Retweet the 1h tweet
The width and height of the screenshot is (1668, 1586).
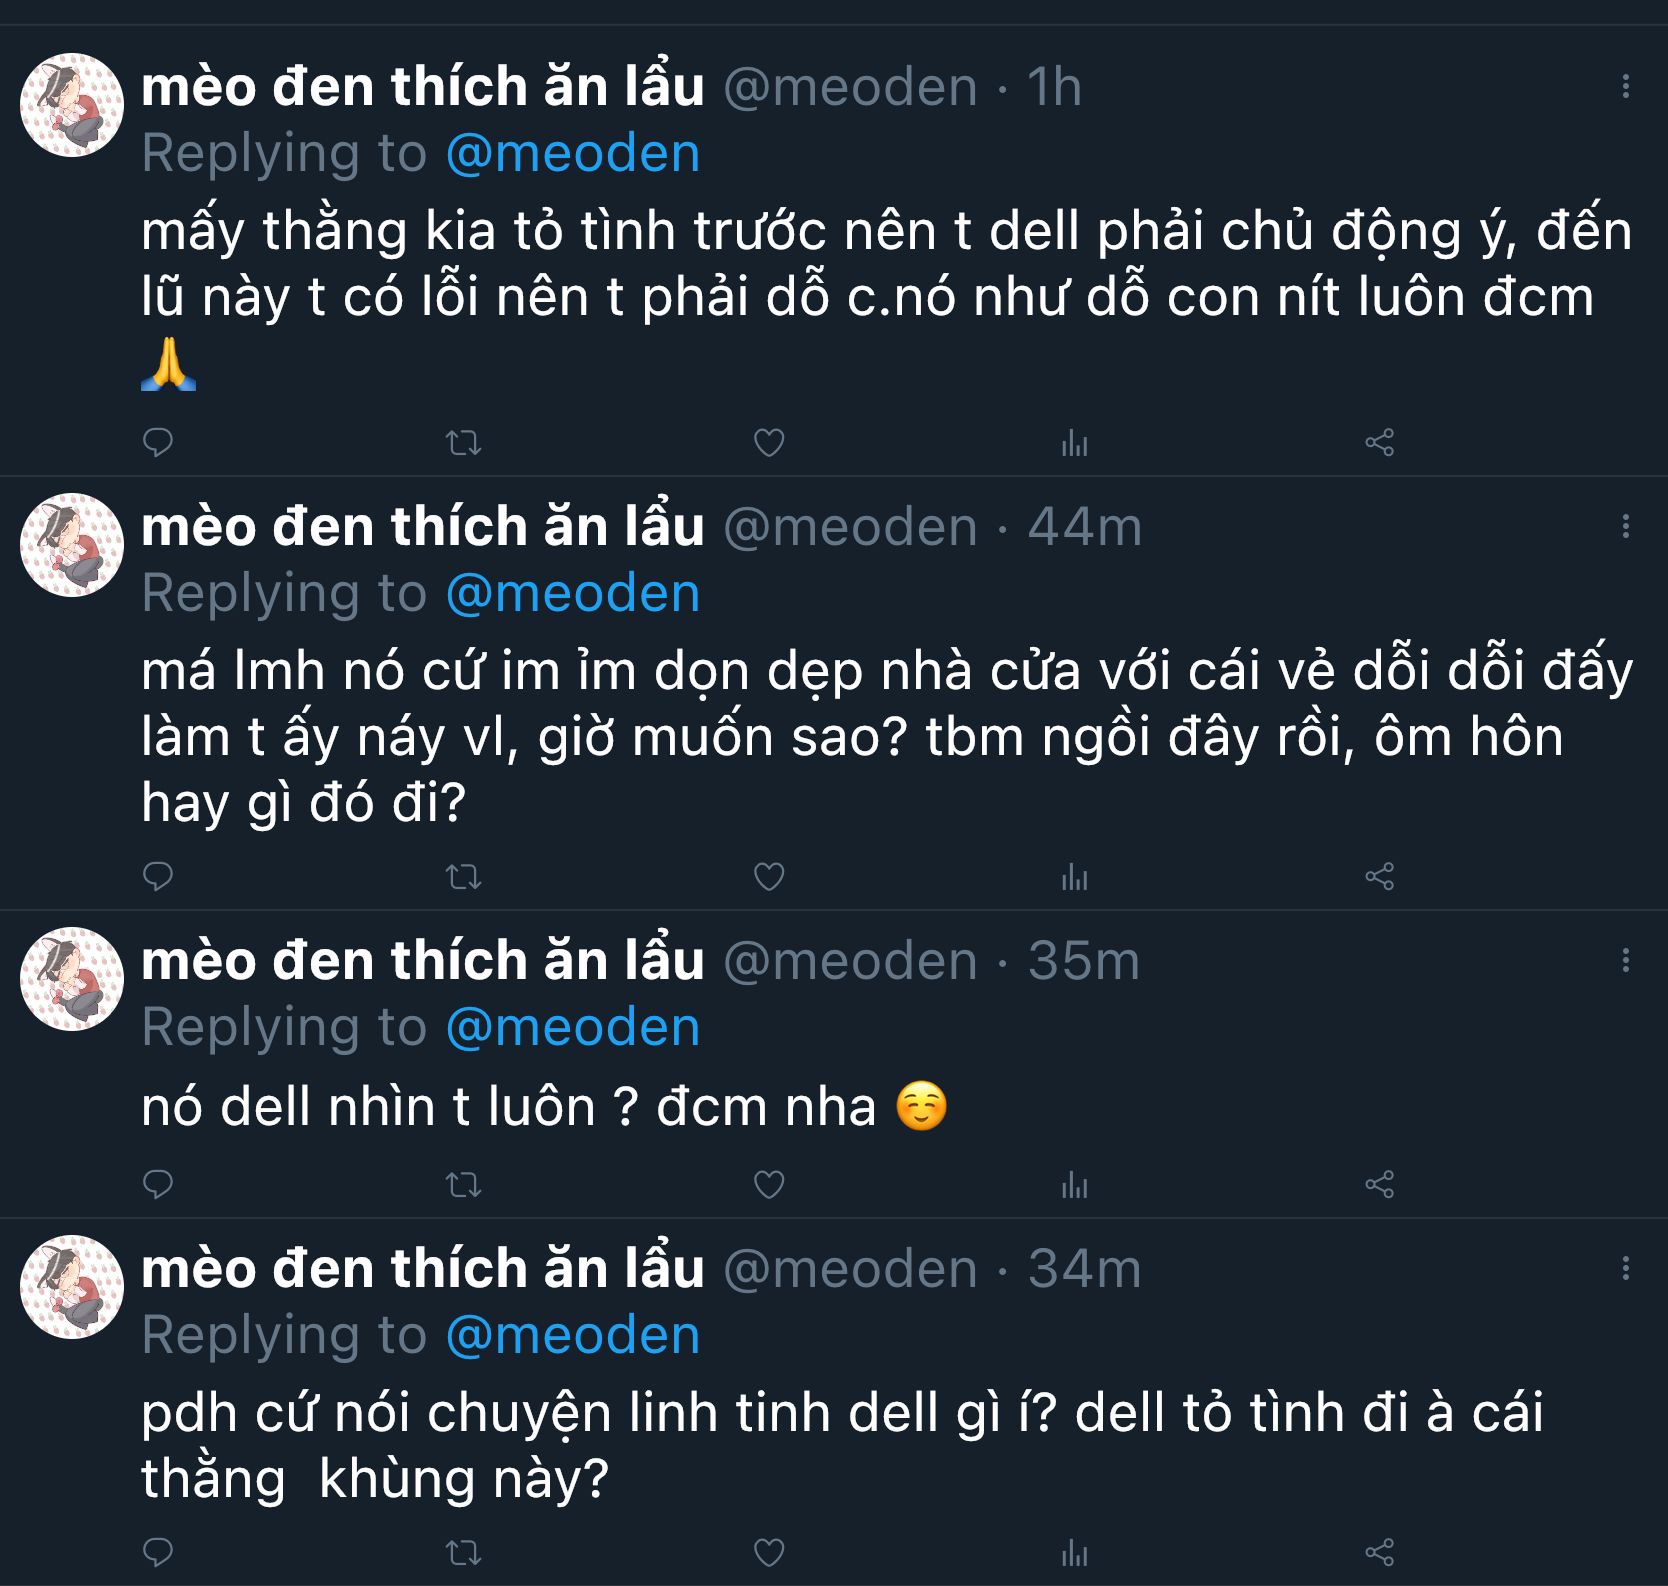coord(463,442)
